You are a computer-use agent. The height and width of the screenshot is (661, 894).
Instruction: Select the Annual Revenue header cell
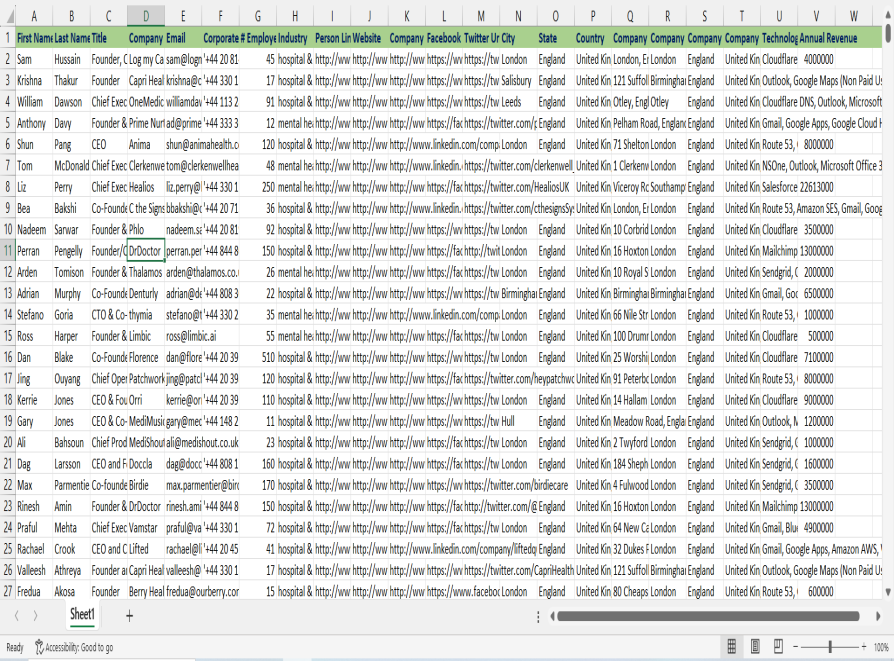pyautogui.click(x=828, y=37)
